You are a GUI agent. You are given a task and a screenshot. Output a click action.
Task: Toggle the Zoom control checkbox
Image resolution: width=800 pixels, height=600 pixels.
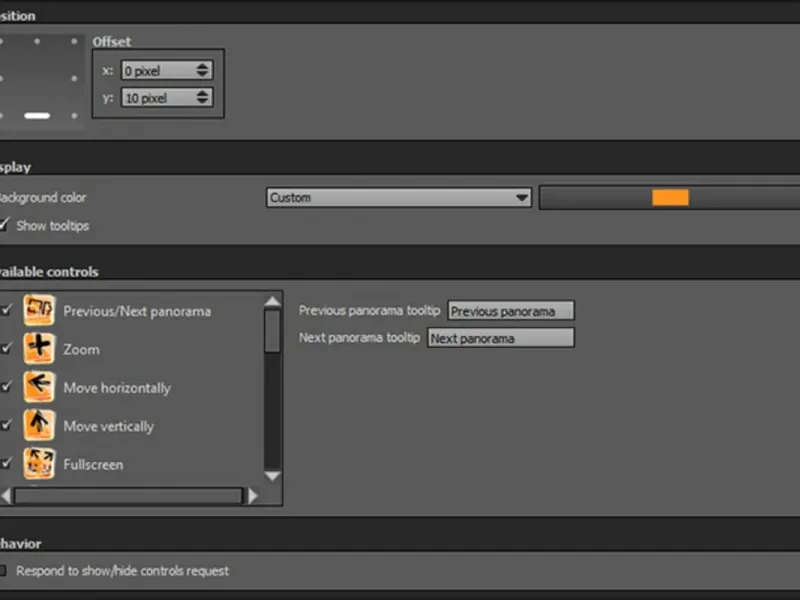click(6, 348)
